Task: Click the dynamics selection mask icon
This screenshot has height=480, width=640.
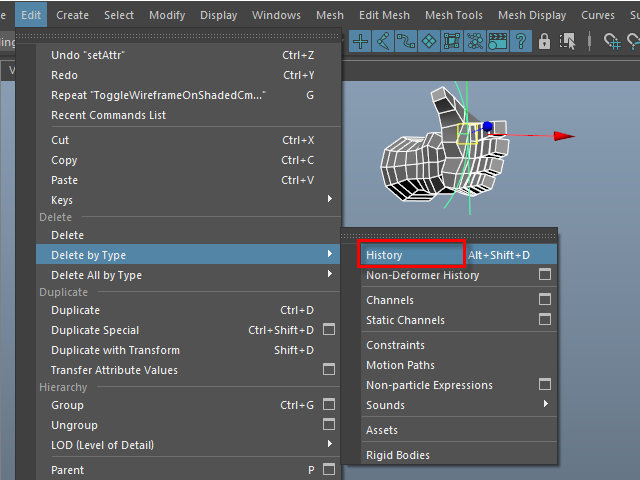Action: 474,41
